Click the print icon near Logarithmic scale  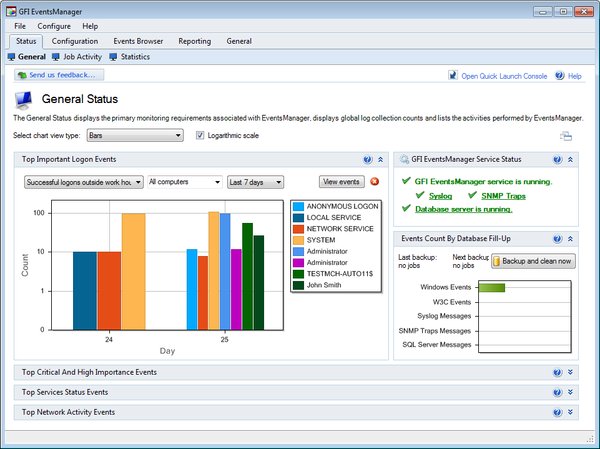click(566, 136)
